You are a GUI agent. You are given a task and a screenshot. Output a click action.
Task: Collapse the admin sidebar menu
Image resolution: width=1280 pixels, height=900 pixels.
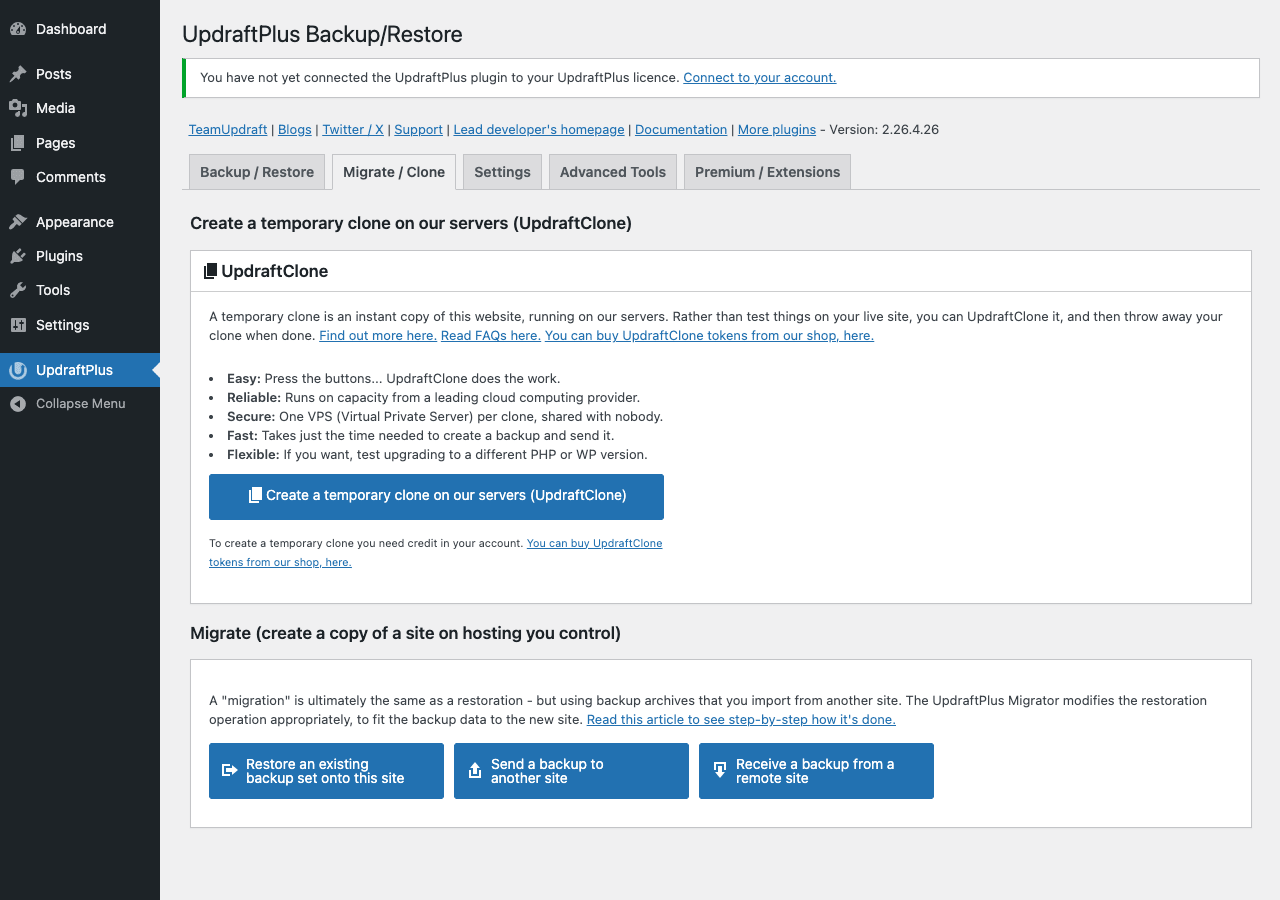tap(80, 404)
